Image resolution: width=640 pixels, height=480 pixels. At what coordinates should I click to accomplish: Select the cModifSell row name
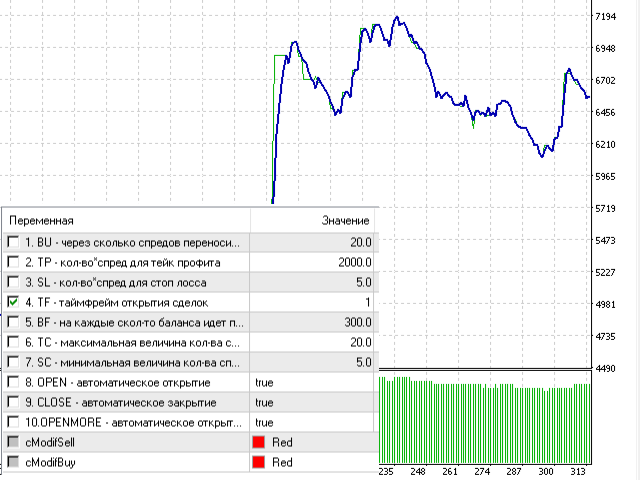[x=50, y=442]
